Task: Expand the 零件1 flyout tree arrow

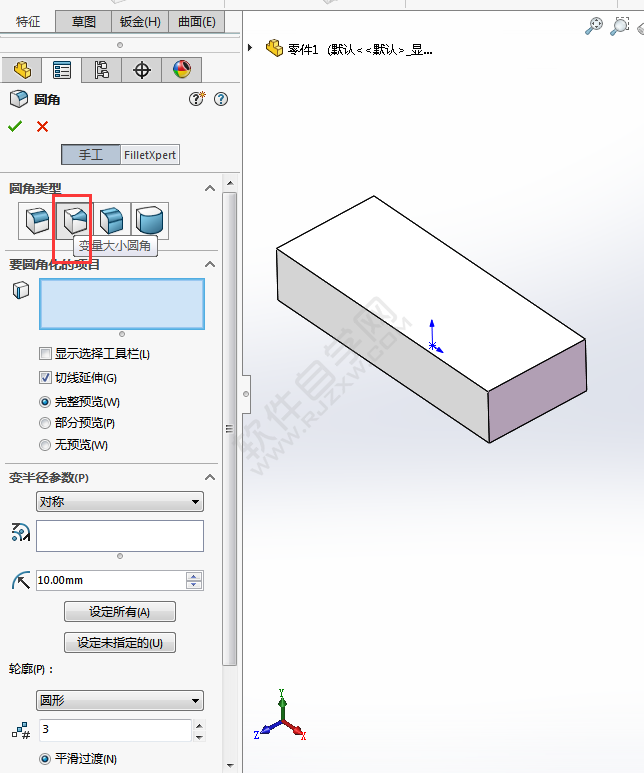Action: [x=250, y=48]
